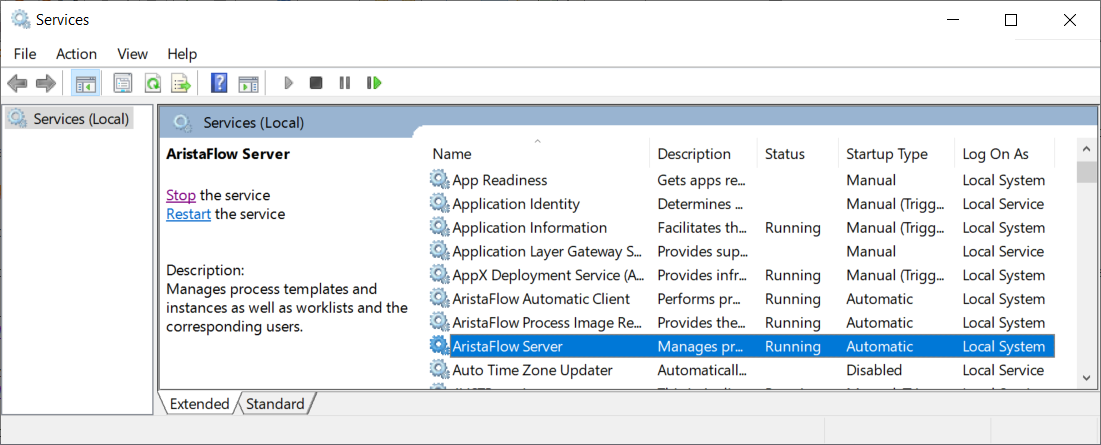
Task: Click the list scrollbar down arrow
Action: (x=1086, y=378)
